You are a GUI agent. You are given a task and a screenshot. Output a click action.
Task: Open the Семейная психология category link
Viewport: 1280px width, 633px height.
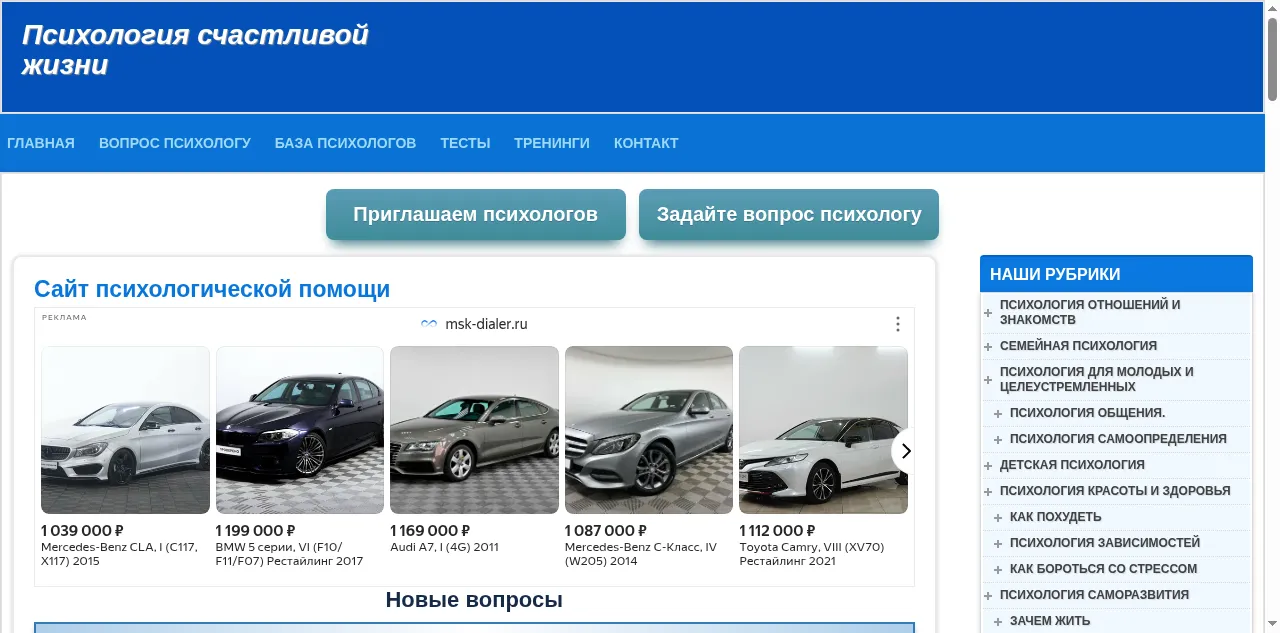click(x=1078, y=346)
